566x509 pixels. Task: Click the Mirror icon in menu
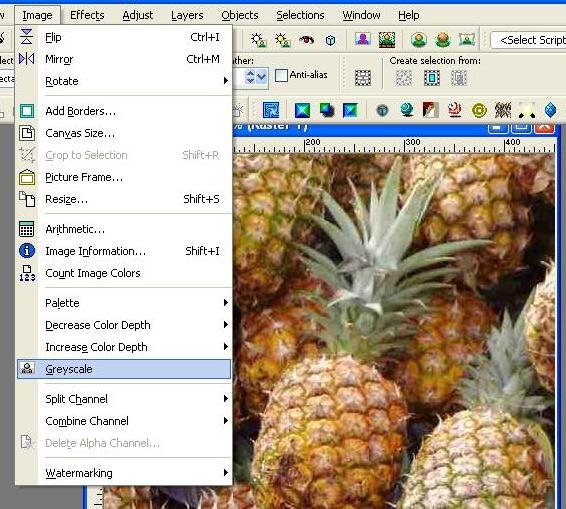26,58
